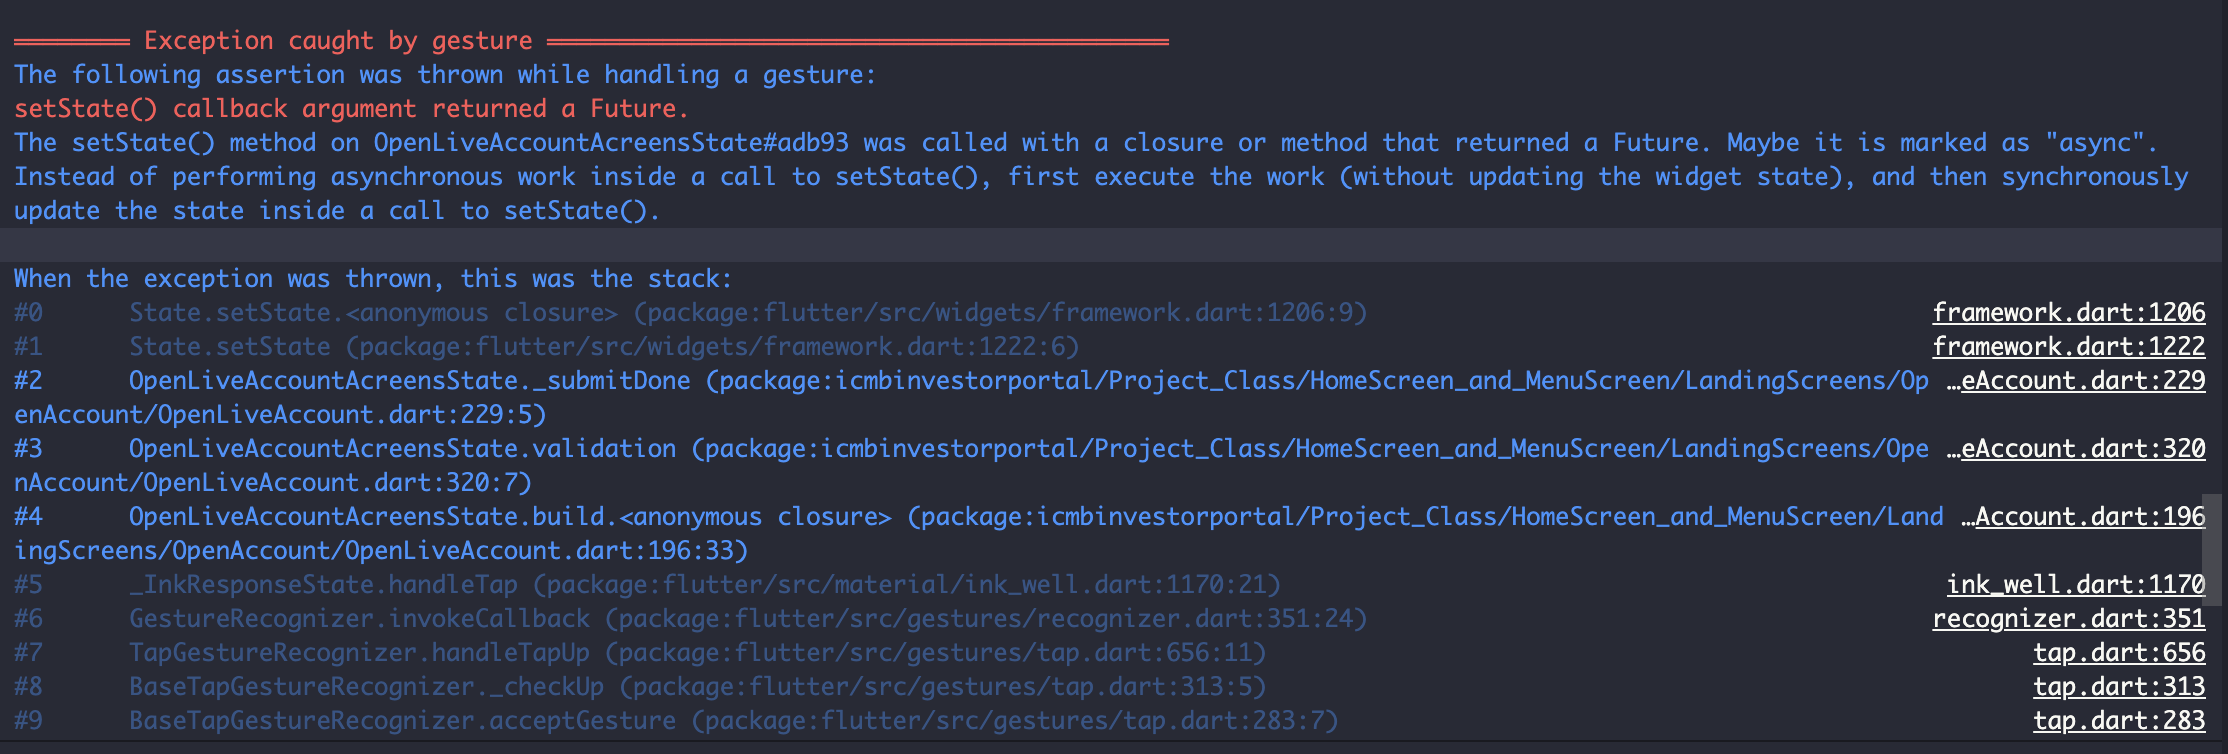Click the BaseTapGestureRecognizer.acceptGesture frame text
The image size is (2228, 754).
tap(402, 721)
